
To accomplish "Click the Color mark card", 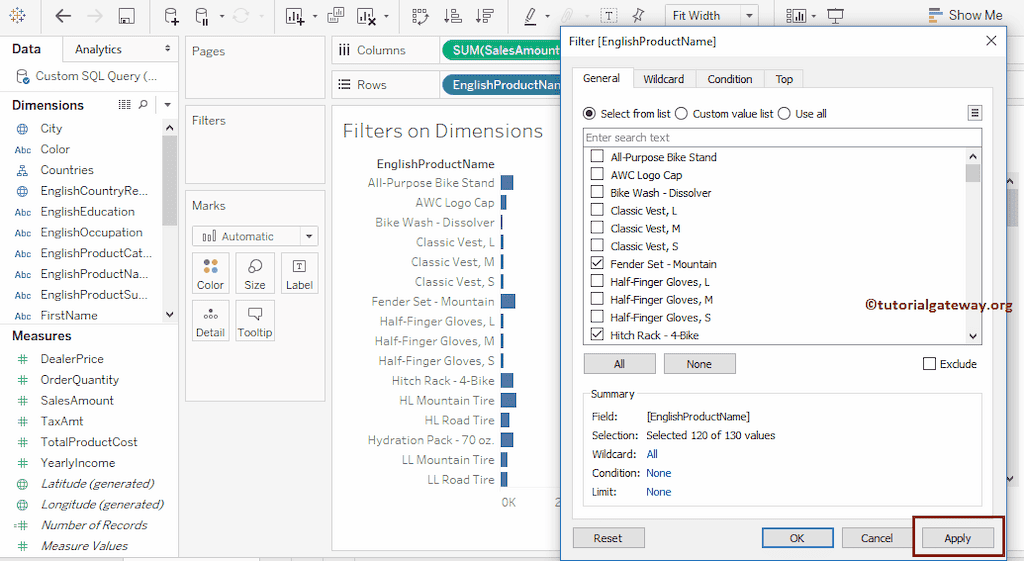I will tap(210, 274).
